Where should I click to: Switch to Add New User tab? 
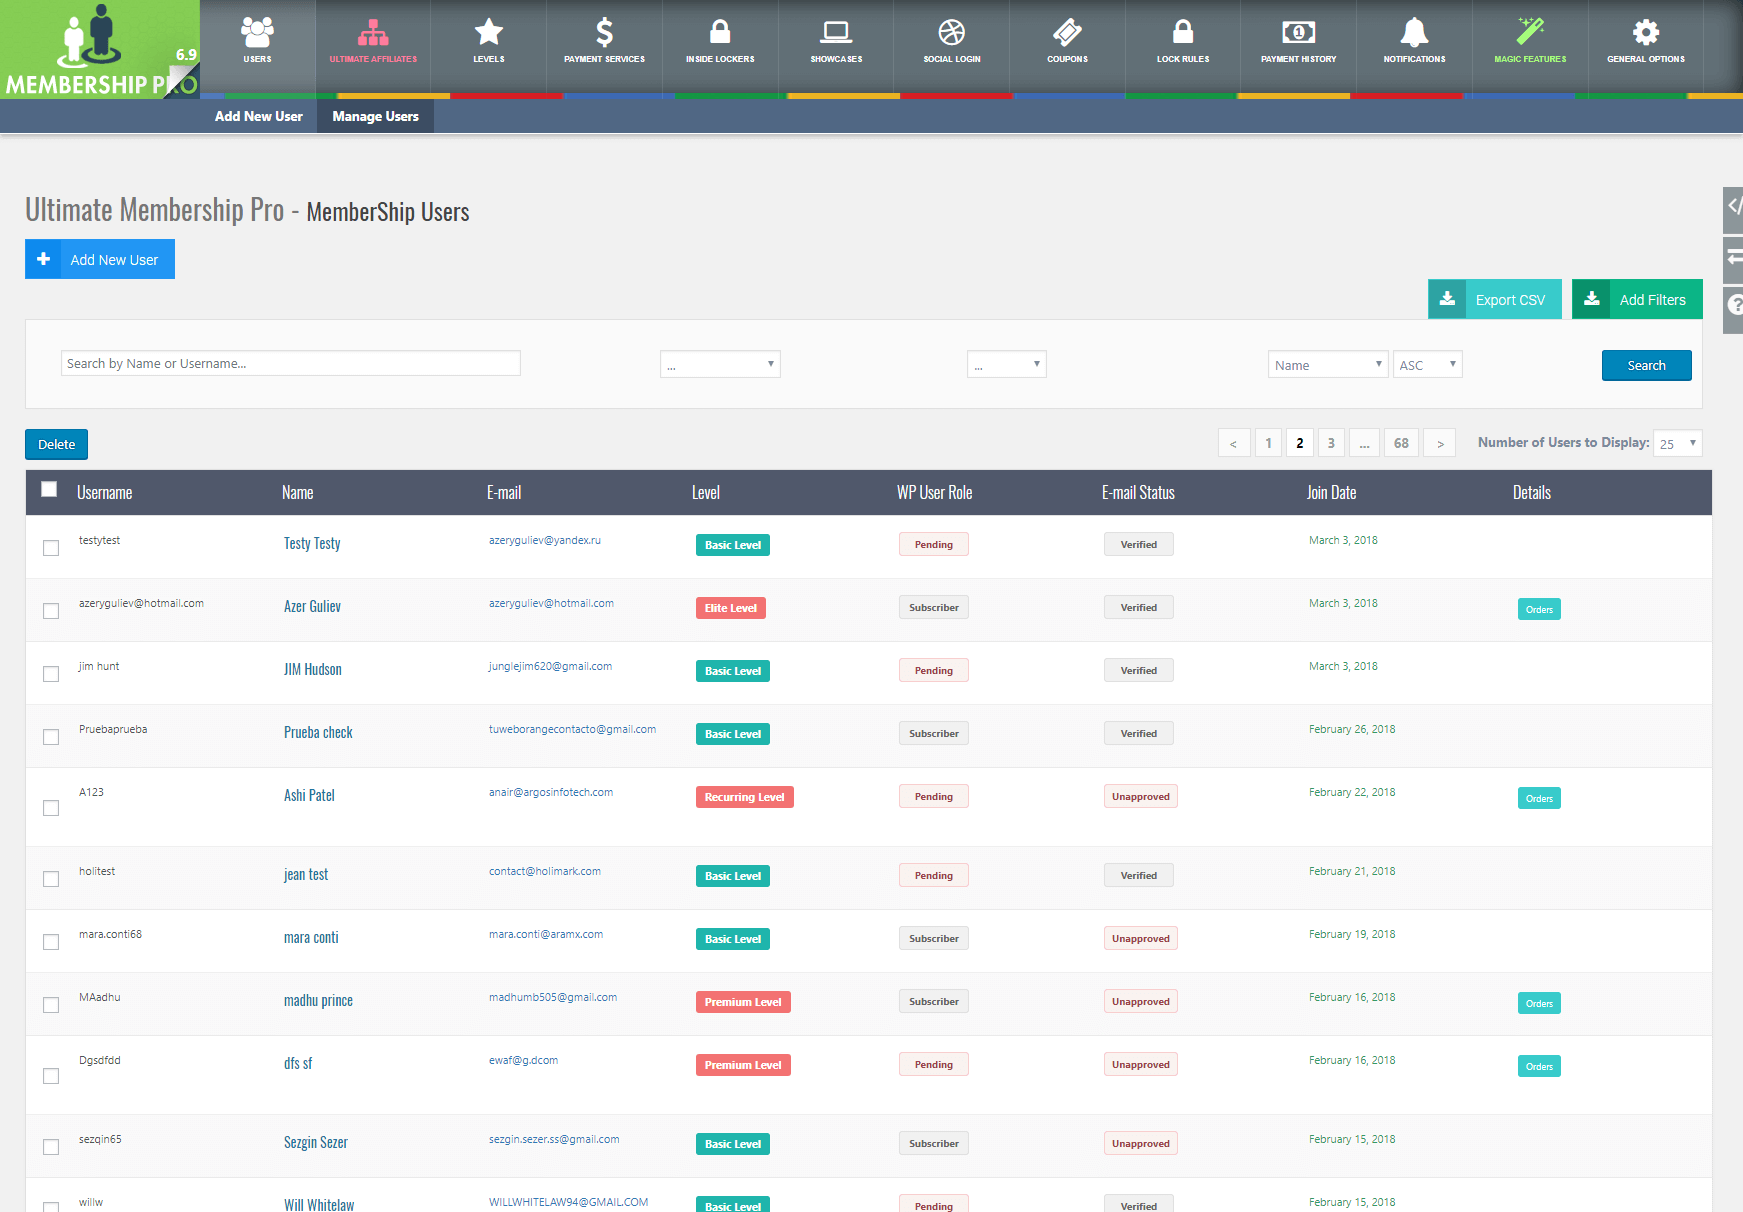click(258, 116)
